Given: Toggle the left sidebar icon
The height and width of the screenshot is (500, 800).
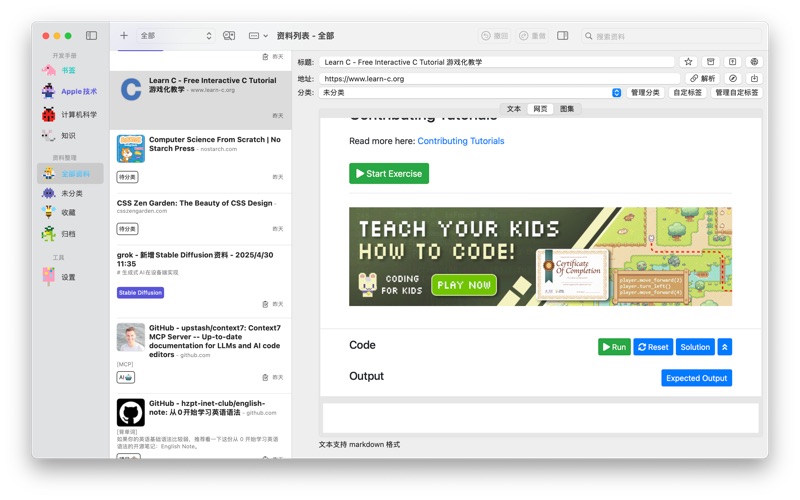Looking at the screenshot, I should (91, 35).
